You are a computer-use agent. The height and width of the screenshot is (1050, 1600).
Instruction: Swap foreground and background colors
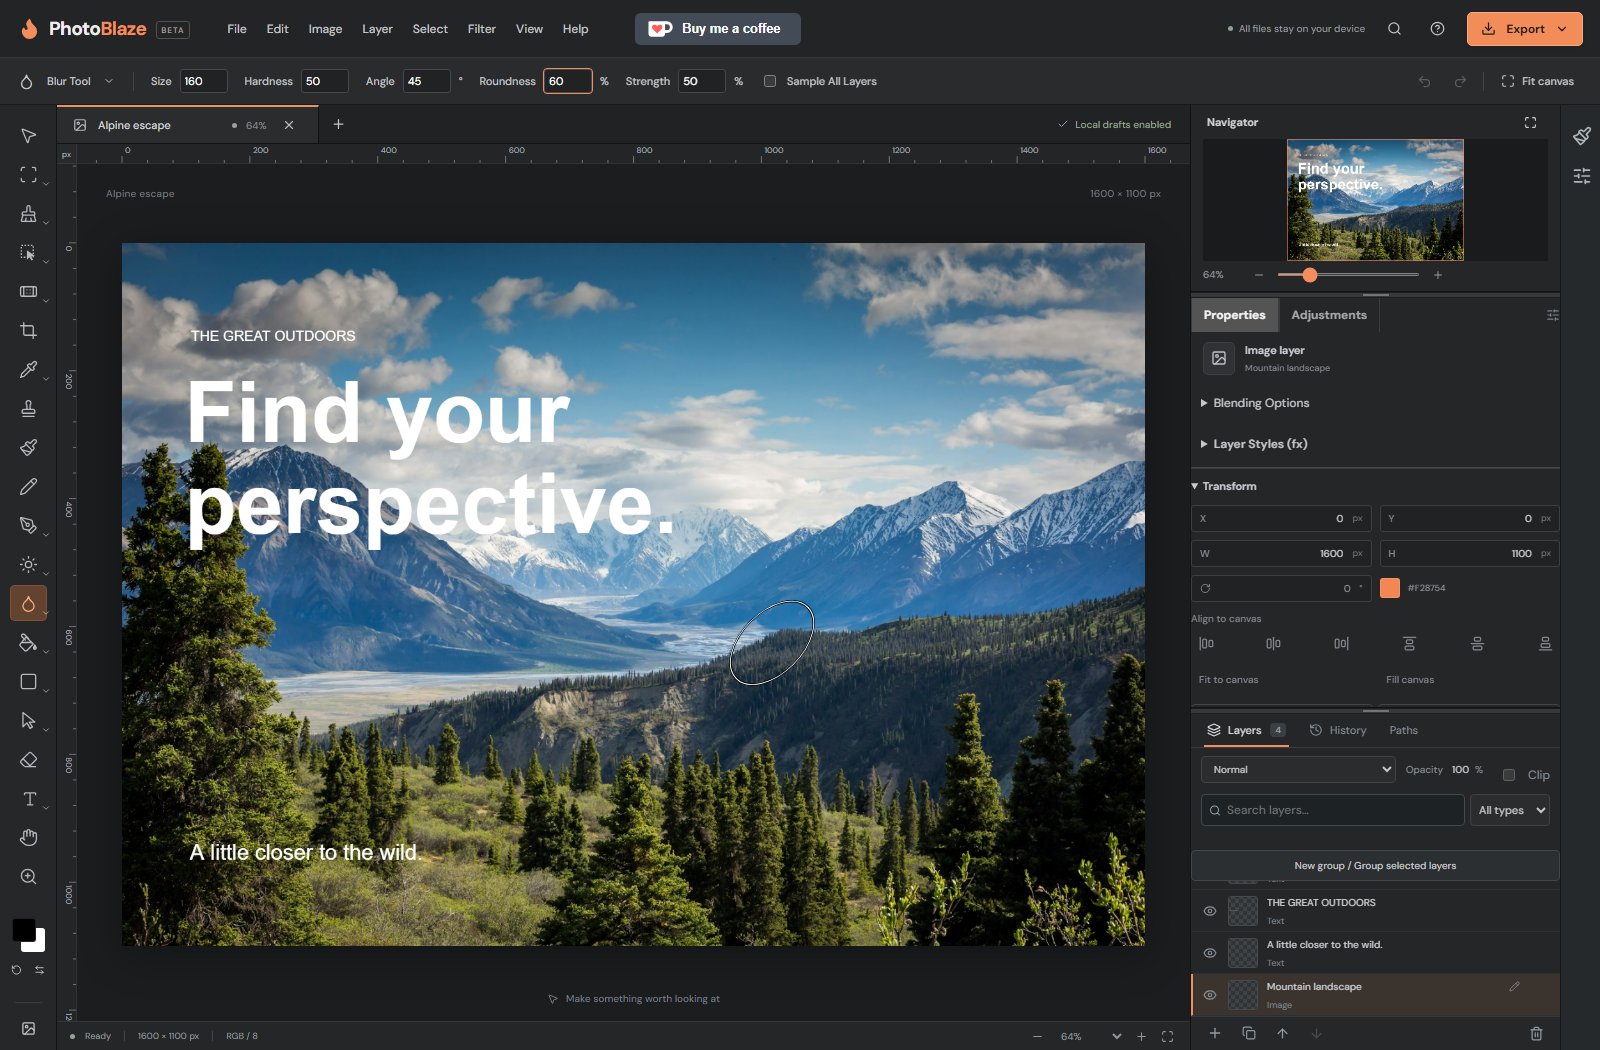click(39, 970)
